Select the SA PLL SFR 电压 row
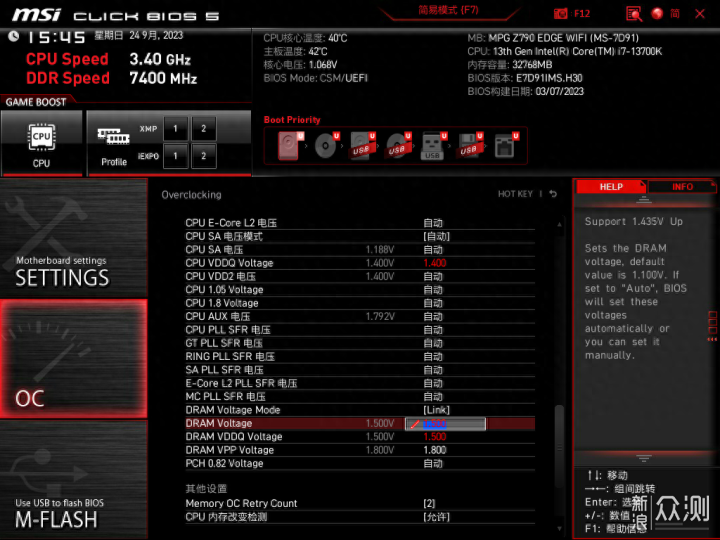Image resolution: width=720 pixels, height=540 pixels. [360, 370]
